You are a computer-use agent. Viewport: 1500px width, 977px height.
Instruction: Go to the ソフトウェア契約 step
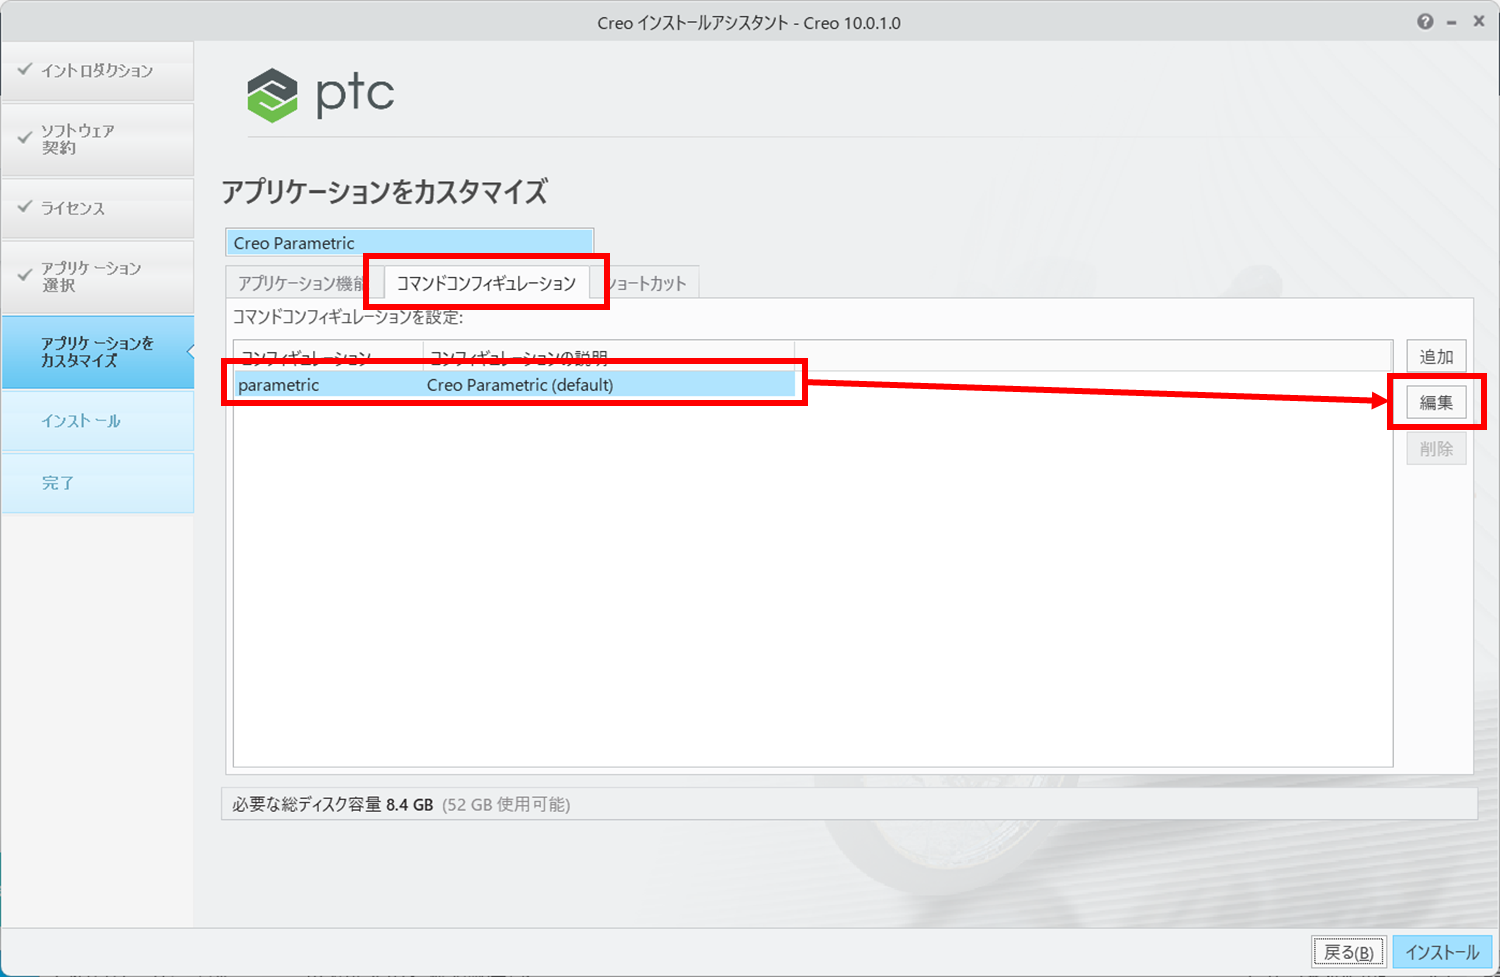click(x=97, y=139)
